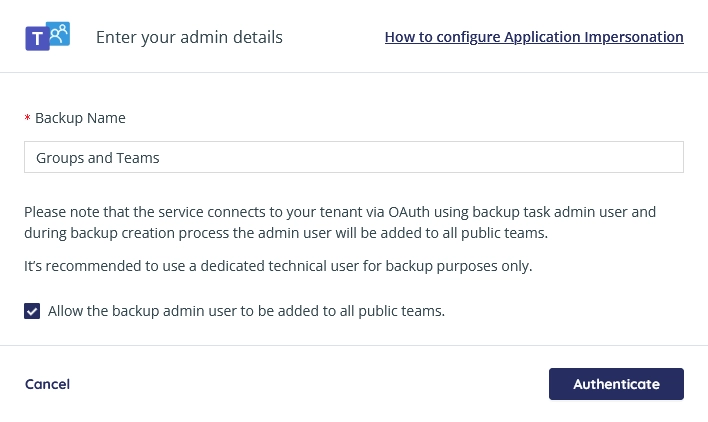This screenshot has width=708, height=422.
Task: Click the 'Please note that the service connects' paragraph
Action: (x=340, y=223)
